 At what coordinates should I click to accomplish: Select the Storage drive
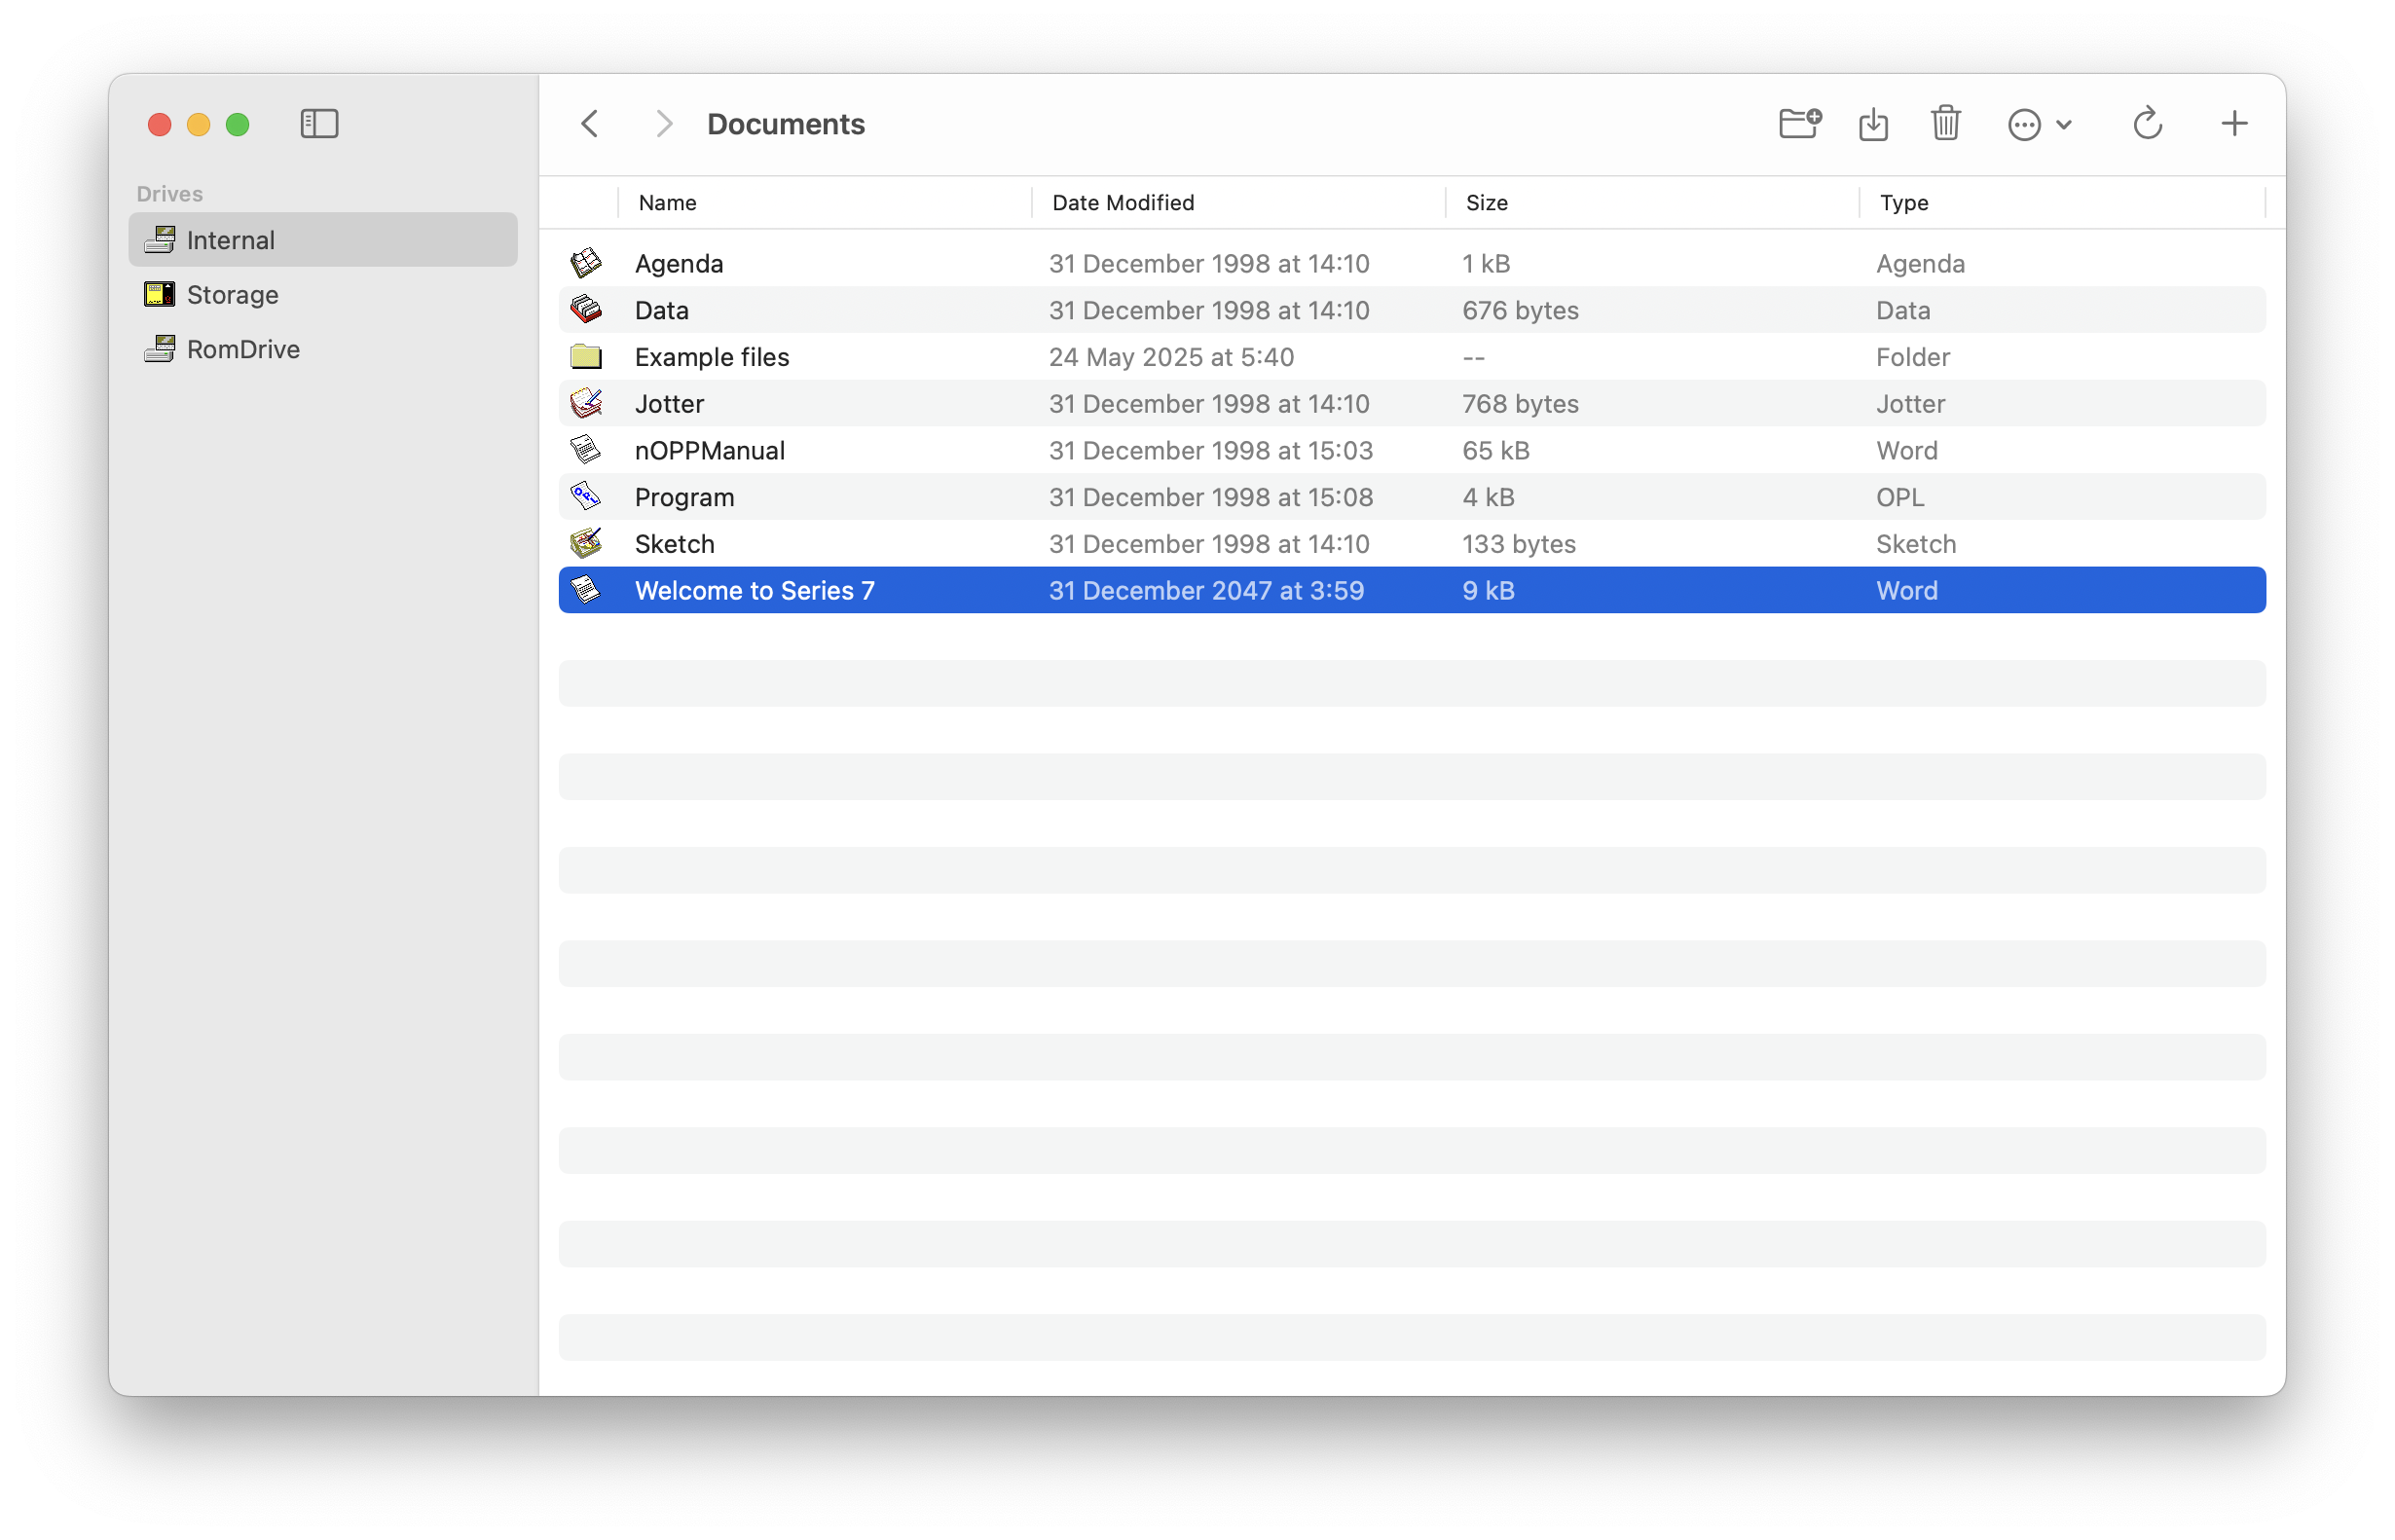coord(323,295)
